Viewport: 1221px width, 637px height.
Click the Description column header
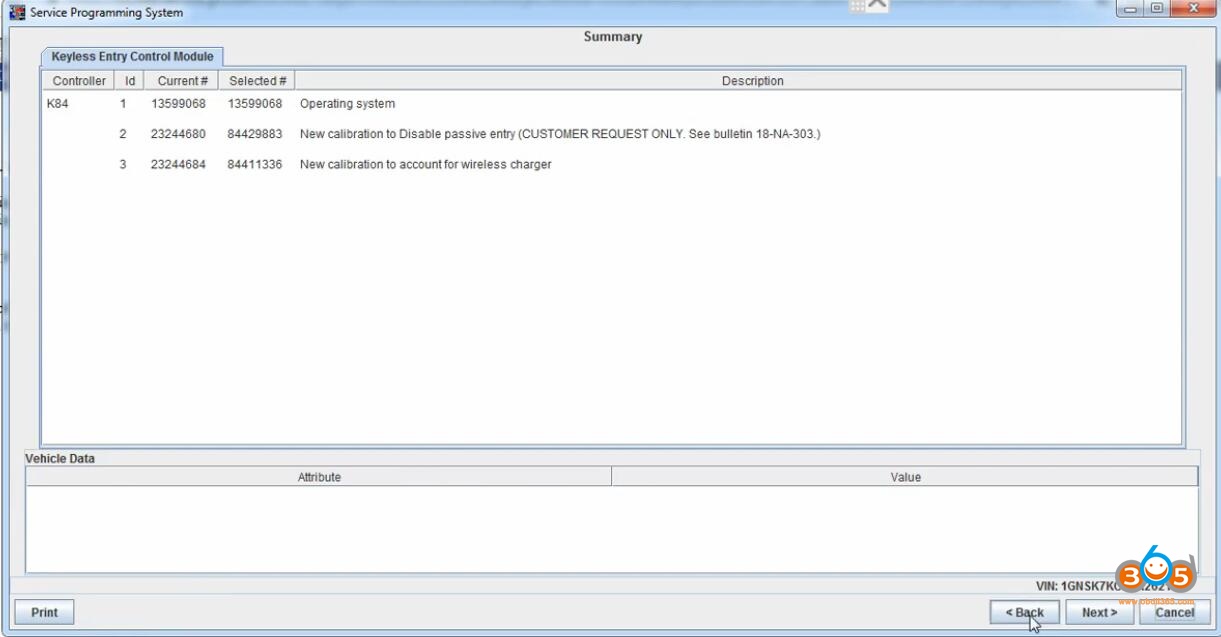(752, 80)
